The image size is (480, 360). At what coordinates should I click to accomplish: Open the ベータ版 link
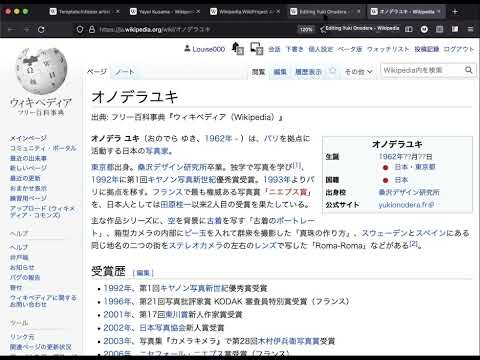[x=350, y=49]
